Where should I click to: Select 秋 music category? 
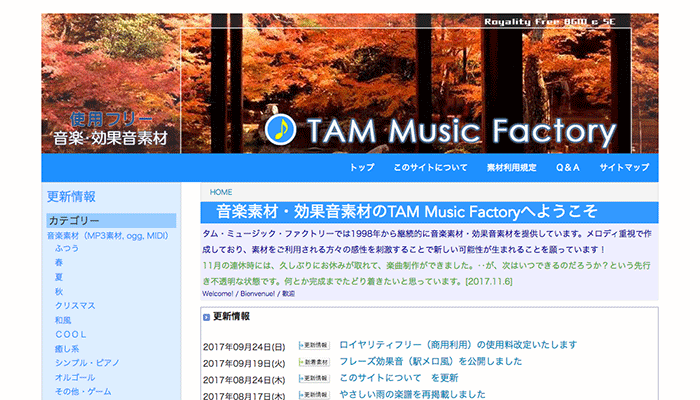59,292
